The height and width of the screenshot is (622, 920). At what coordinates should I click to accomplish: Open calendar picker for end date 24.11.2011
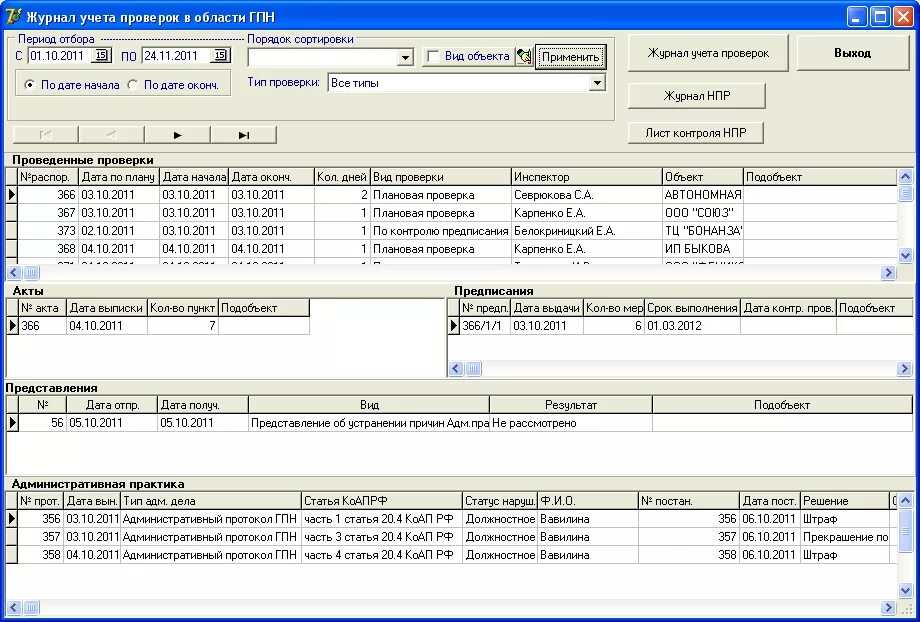220,56
